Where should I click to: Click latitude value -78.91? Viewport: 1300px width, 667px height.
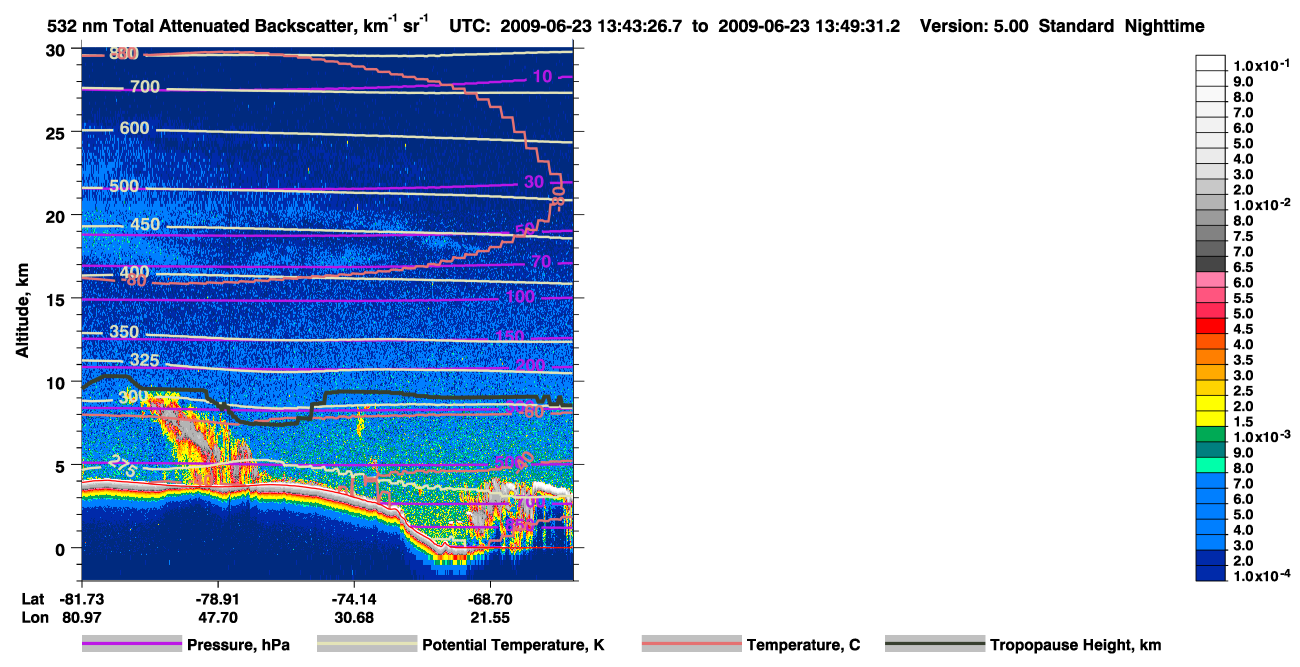(x=219, y=598)
